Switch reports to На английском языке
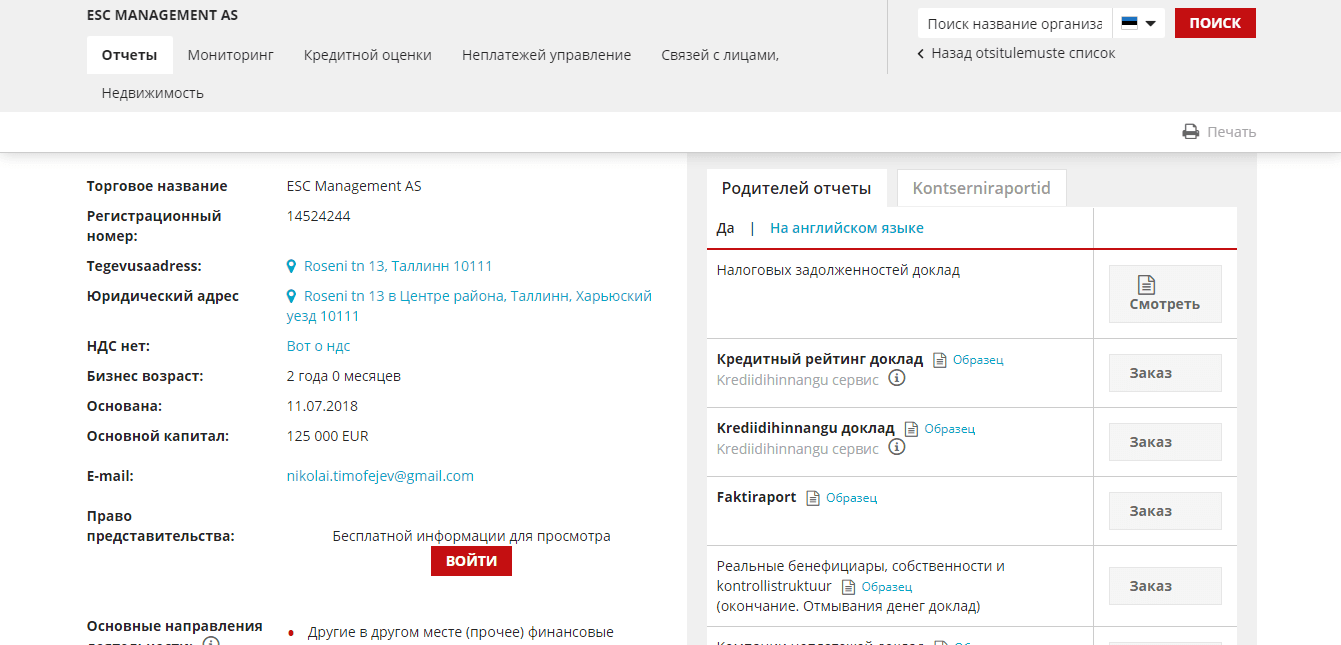The height and width of the screenshot is (645, 1341). (846, 228)
